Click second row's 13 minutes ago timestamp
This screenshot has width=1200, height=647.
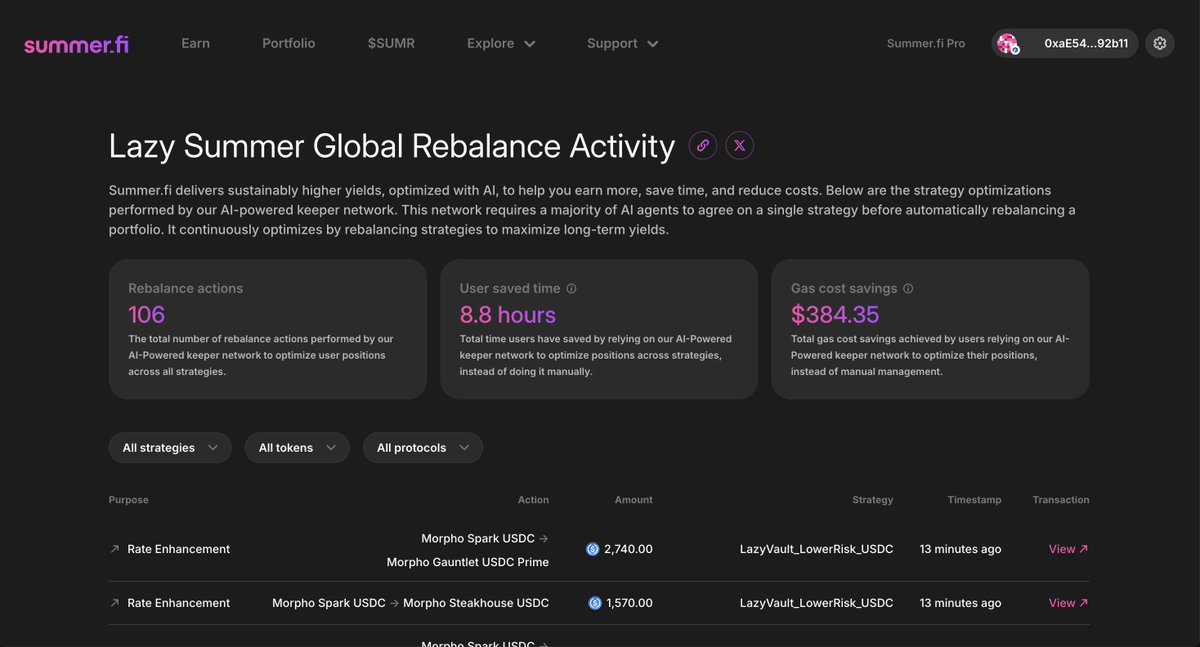pos(960,603)
